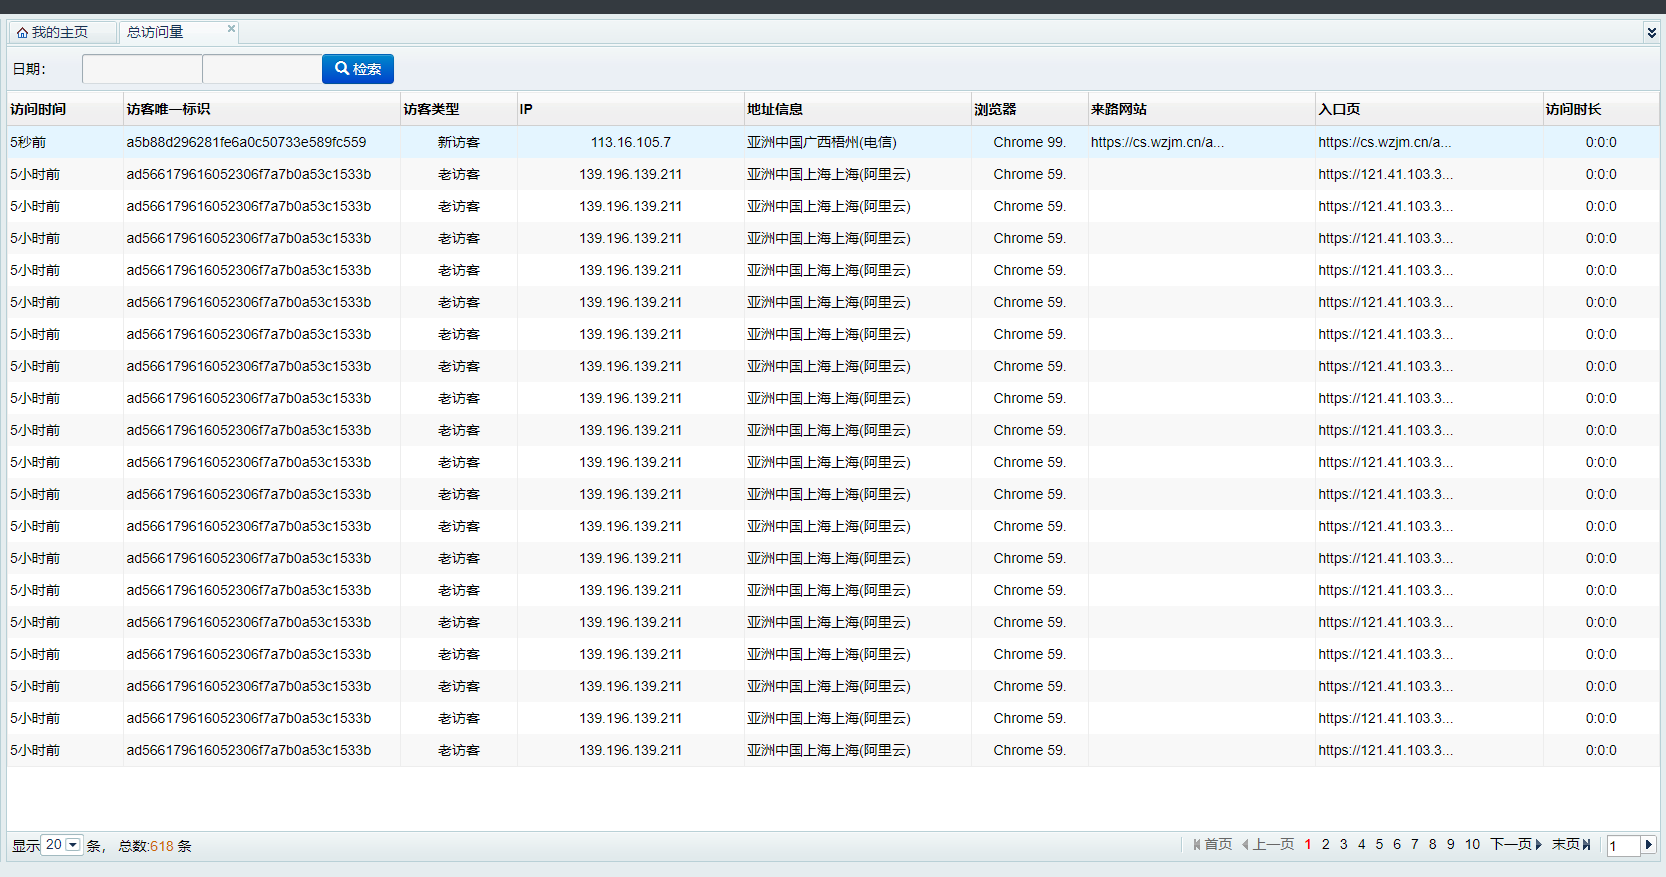Switch to the 总访问量 tab
This screenshot has height=877, width=1666.
click(x=156, y=33)
